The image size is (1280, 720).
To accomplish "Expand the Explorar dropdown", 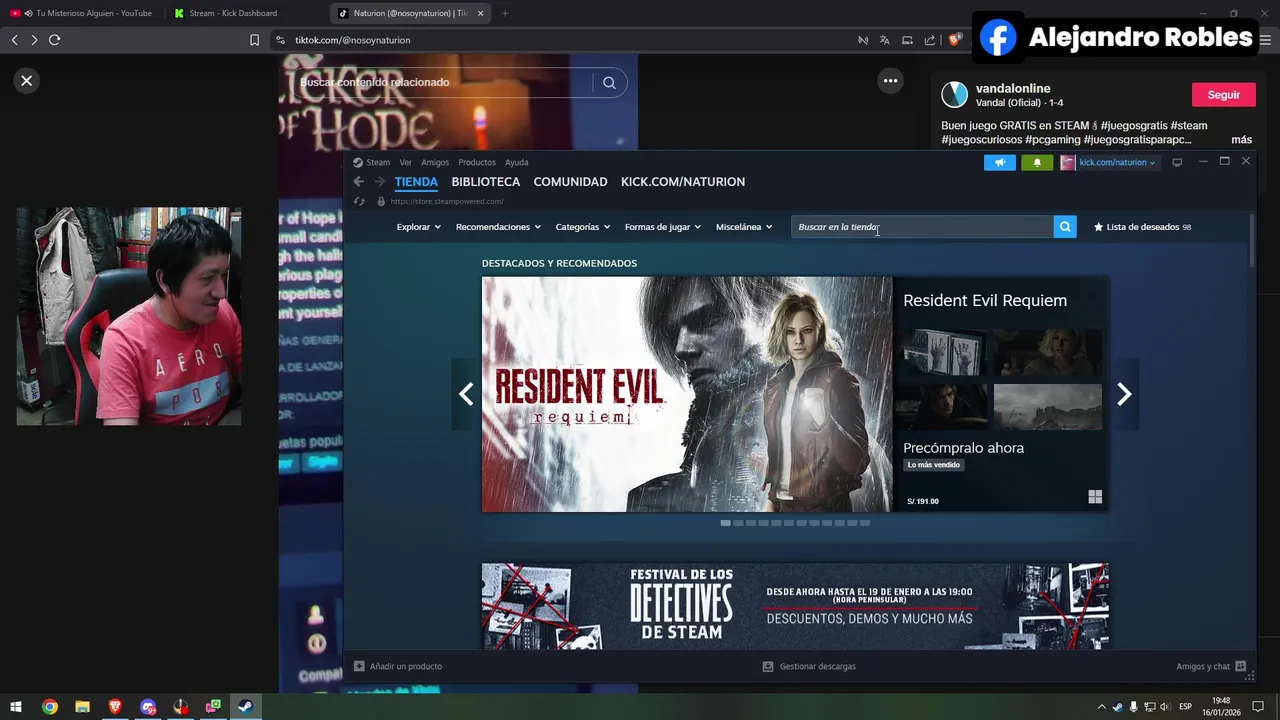I will coord(418,227).
